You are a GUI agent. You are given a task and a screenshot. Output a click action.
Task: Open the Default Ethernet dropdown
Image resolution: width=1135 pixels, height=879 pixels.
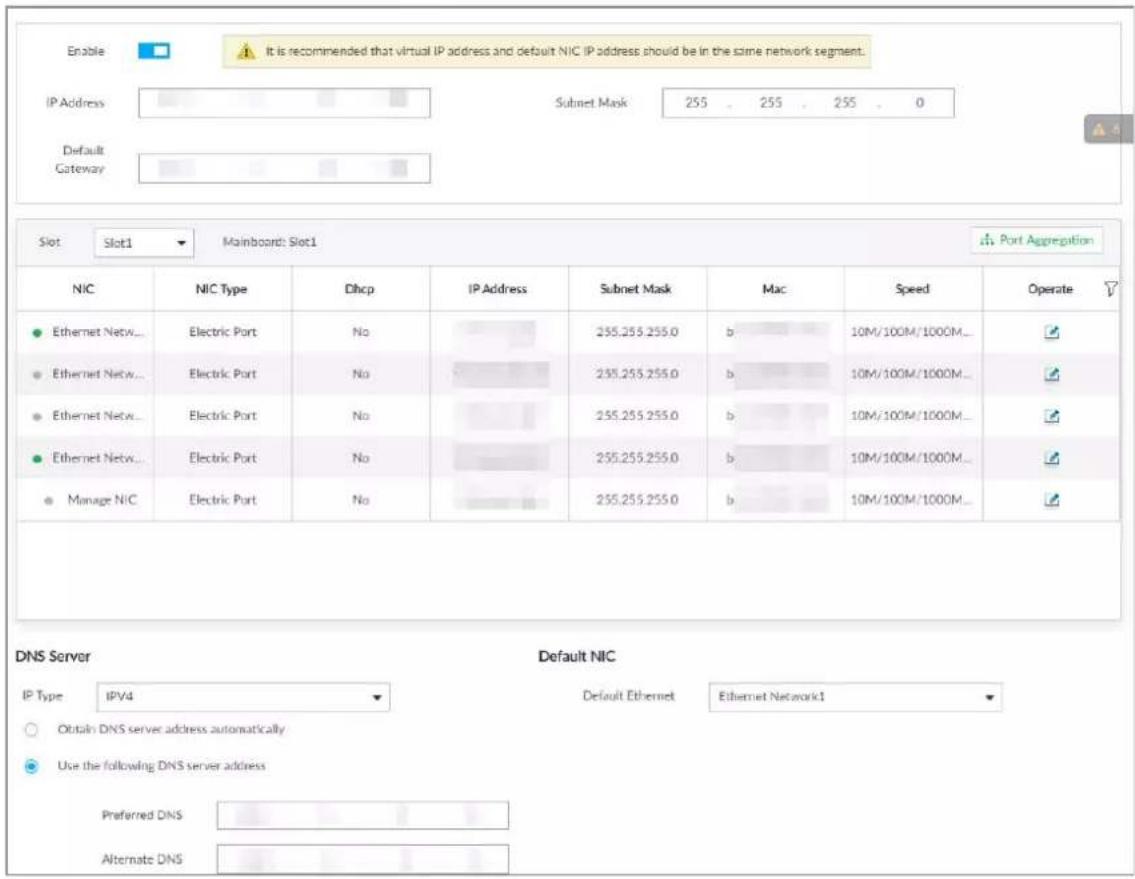[x=856, y=697]
